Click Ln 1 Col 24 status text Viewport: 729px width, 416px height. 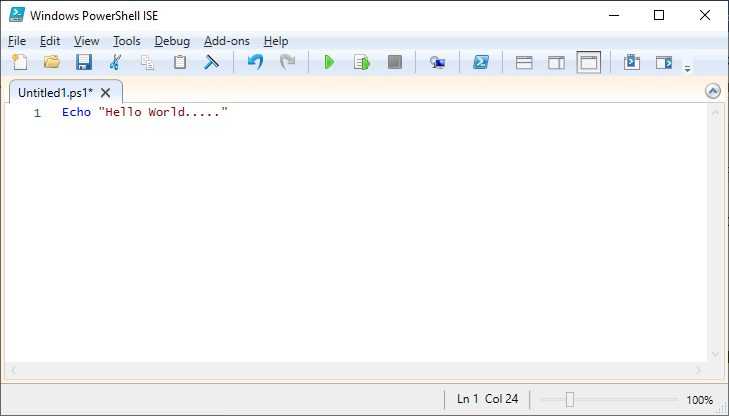tap(487, 399)
